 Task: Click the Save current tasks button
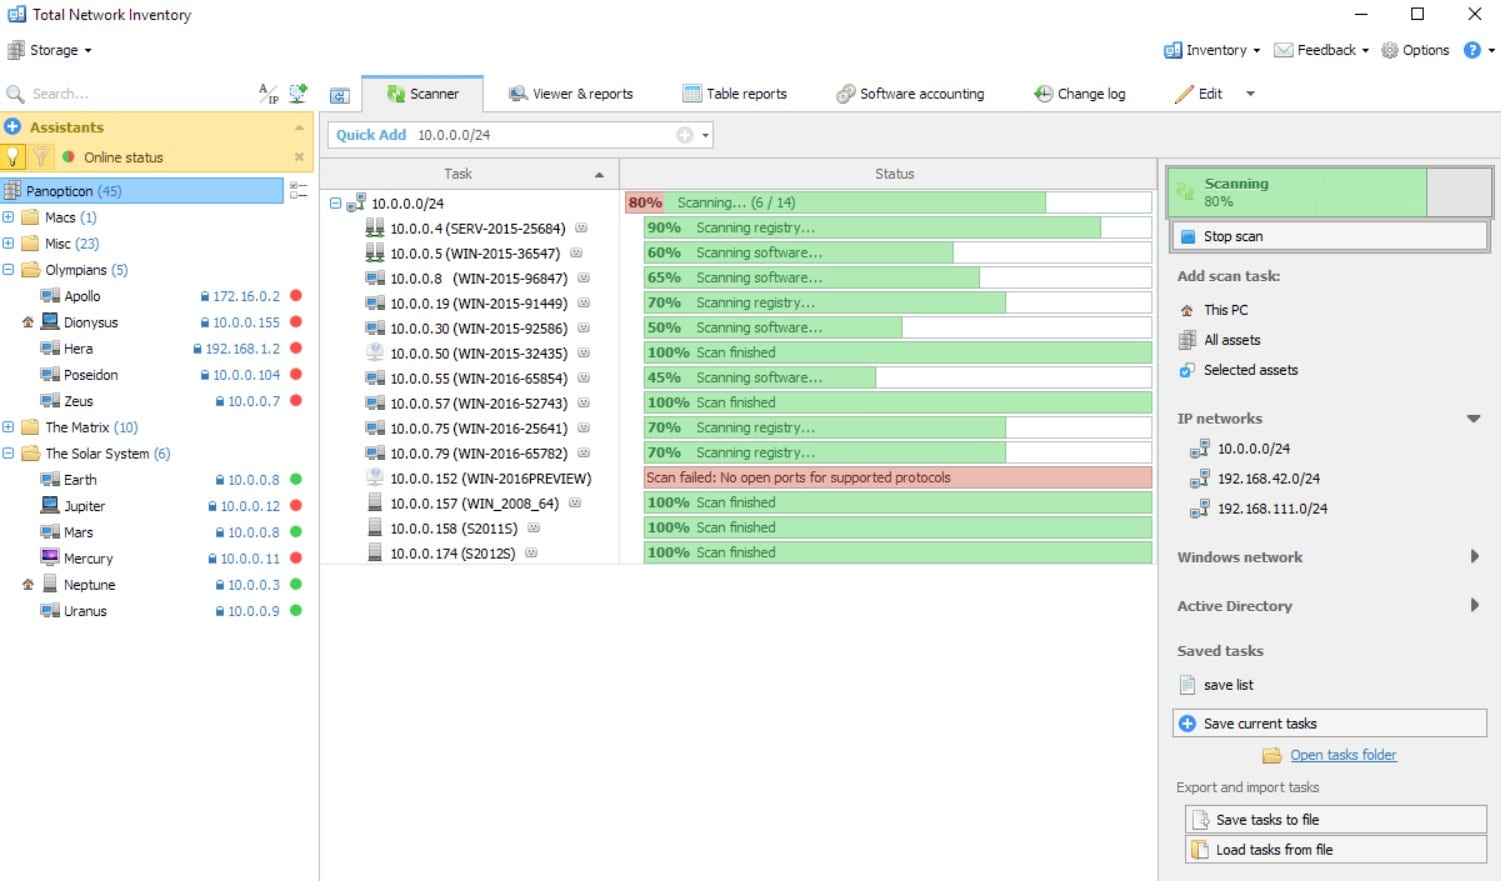click(x=1330, y=724)
